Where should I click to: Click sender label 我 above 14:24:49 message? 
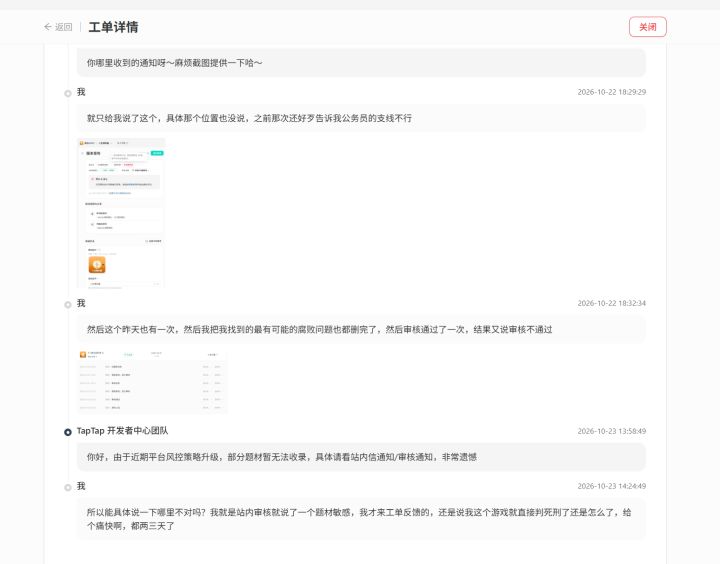click(x=81, y=486)
